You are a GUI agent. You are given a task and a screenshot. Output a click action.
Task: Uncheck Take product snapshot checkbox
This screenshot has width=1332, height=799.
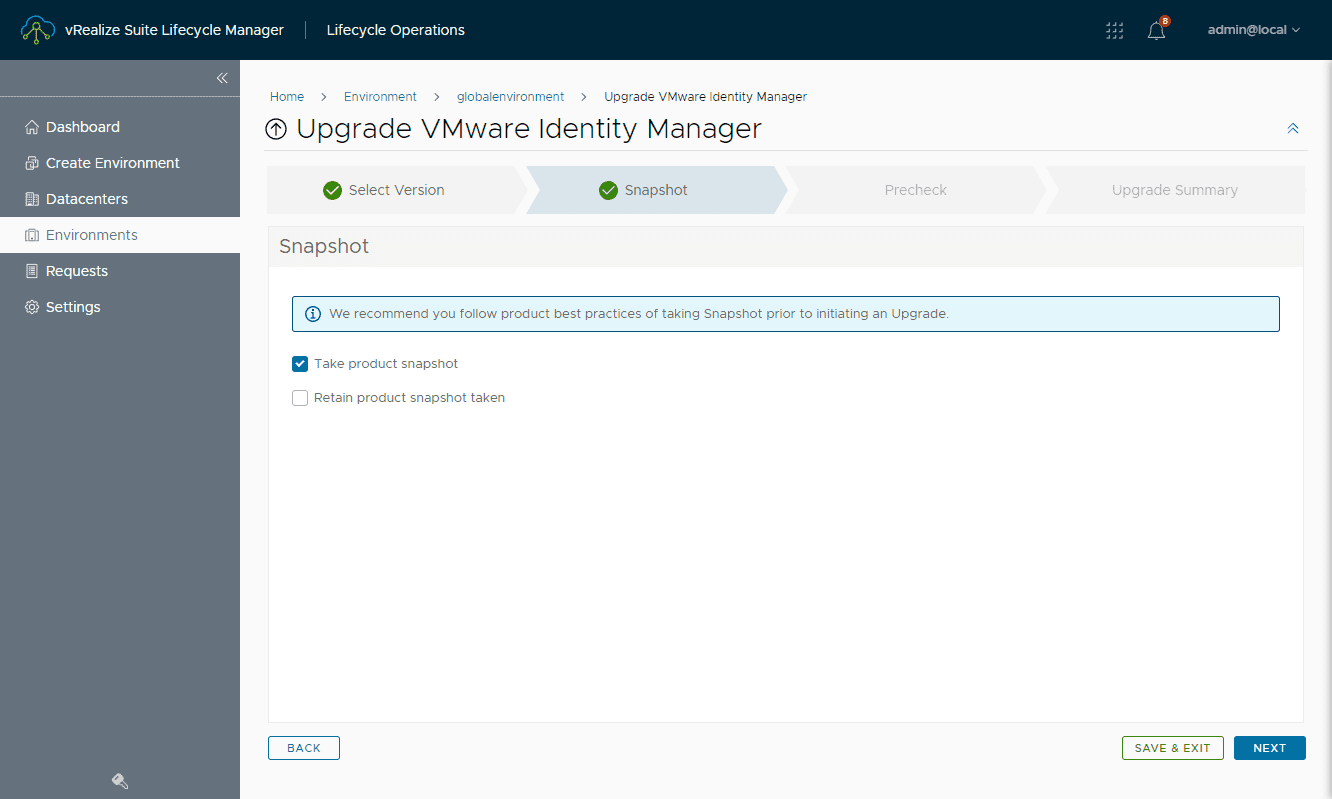click(x=300, y=364)
